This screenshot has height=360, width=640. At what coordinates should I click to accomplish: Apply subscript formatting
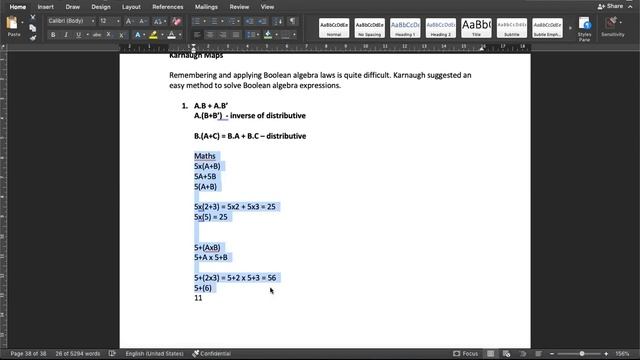pos(109,35)
